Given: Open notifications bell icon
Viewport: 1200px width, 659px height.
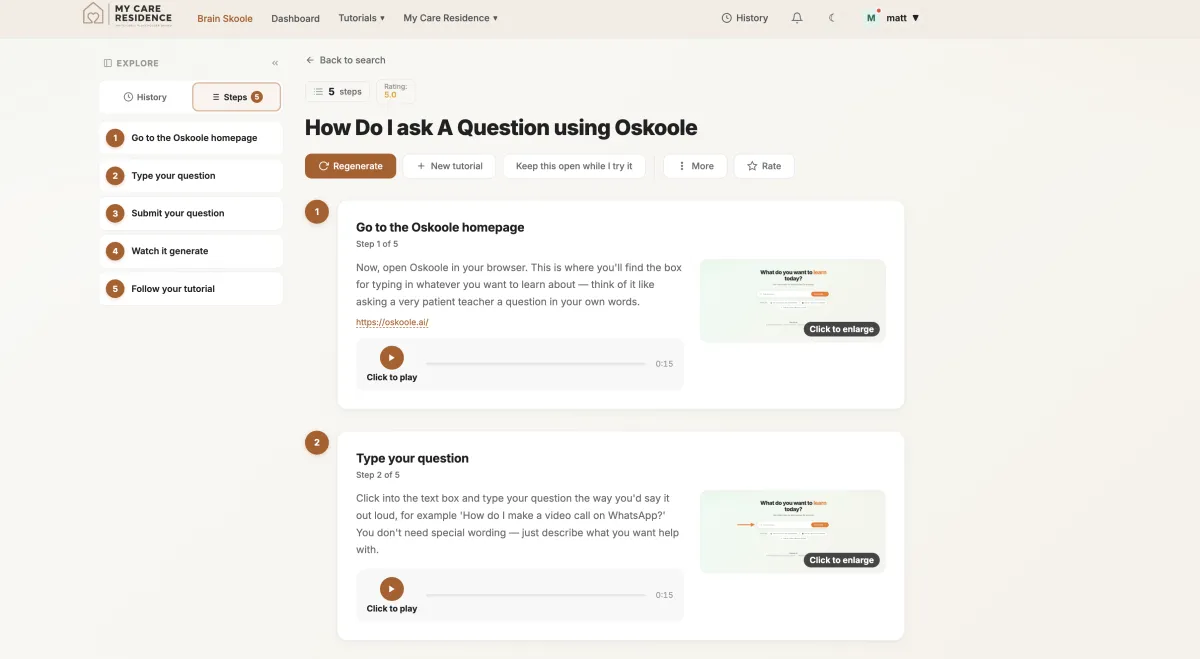Looking at the screenshot, I should click(797, 18).
